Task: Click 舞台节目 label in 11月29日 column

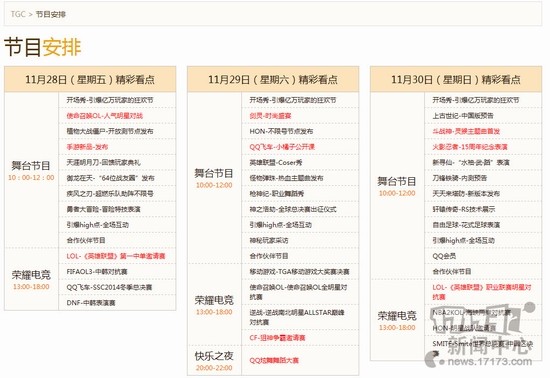Action: tap(214, 173)
